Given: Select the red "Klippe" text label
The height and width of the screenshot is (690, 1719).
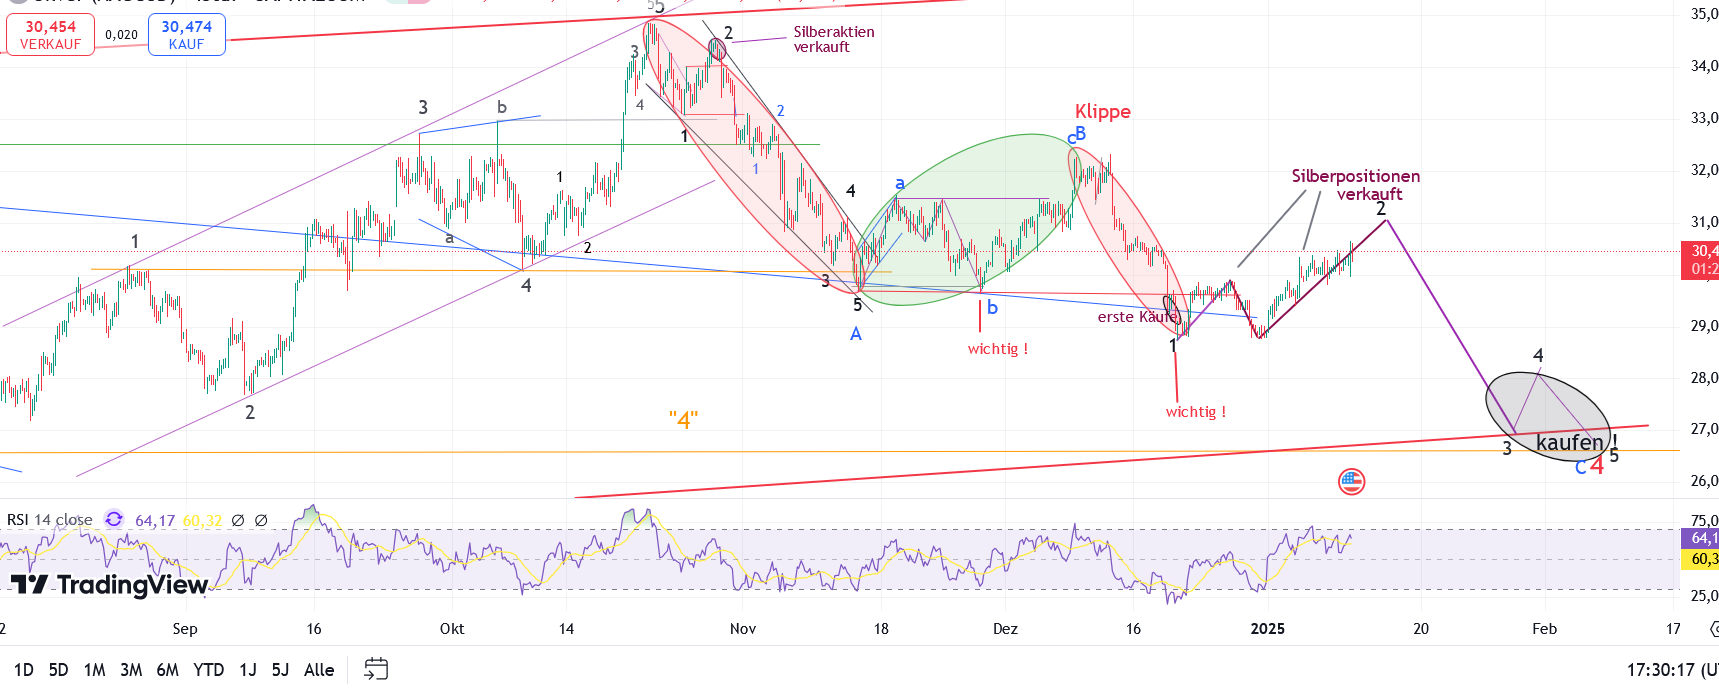Looking at the screenshot, I should click(1103, 111).
